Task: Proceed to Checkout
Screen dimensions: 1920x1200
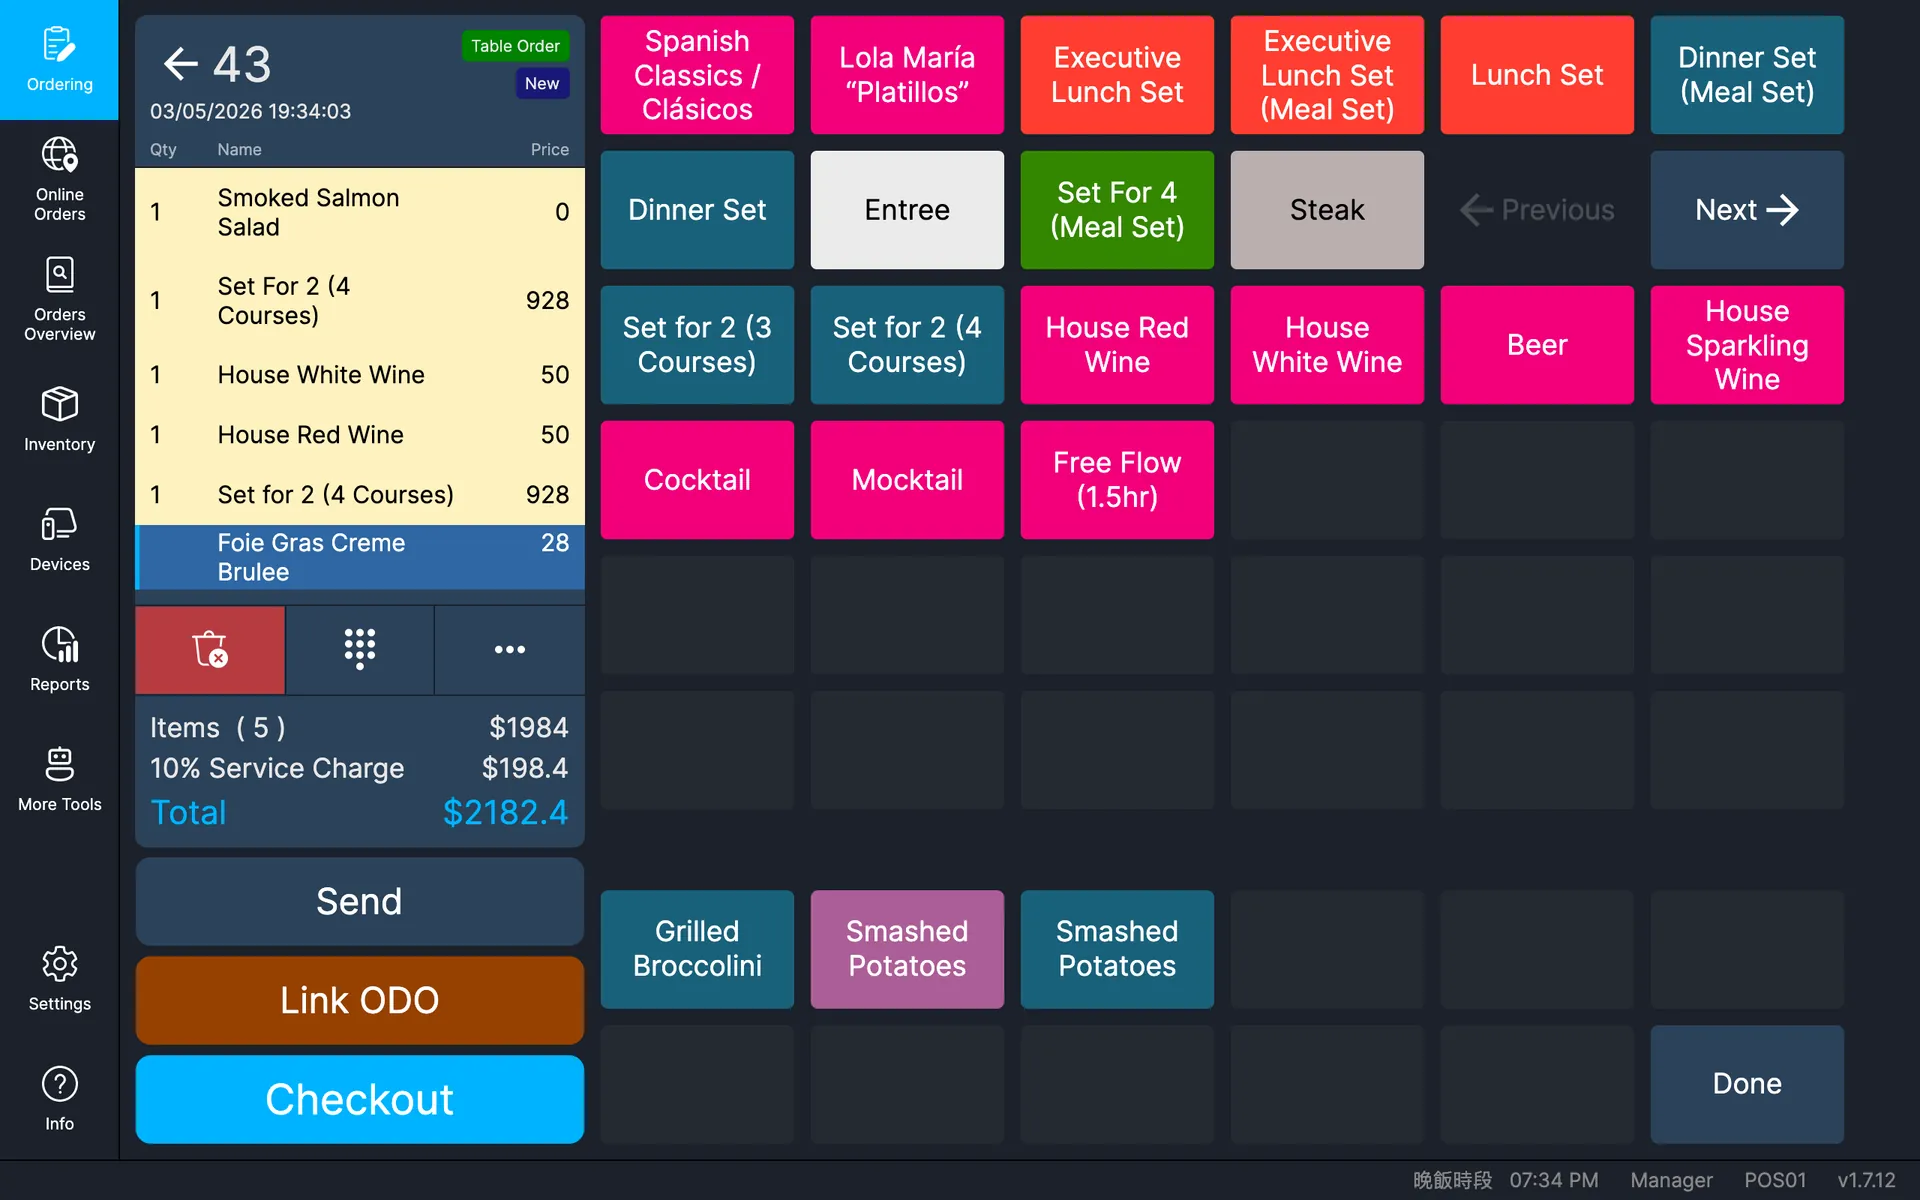Action: coord(360,1099)
